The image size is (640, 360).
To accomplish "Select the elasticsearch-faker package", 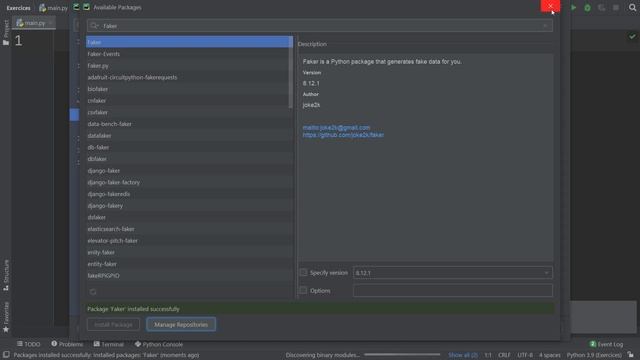I will (x=189, y=229).
